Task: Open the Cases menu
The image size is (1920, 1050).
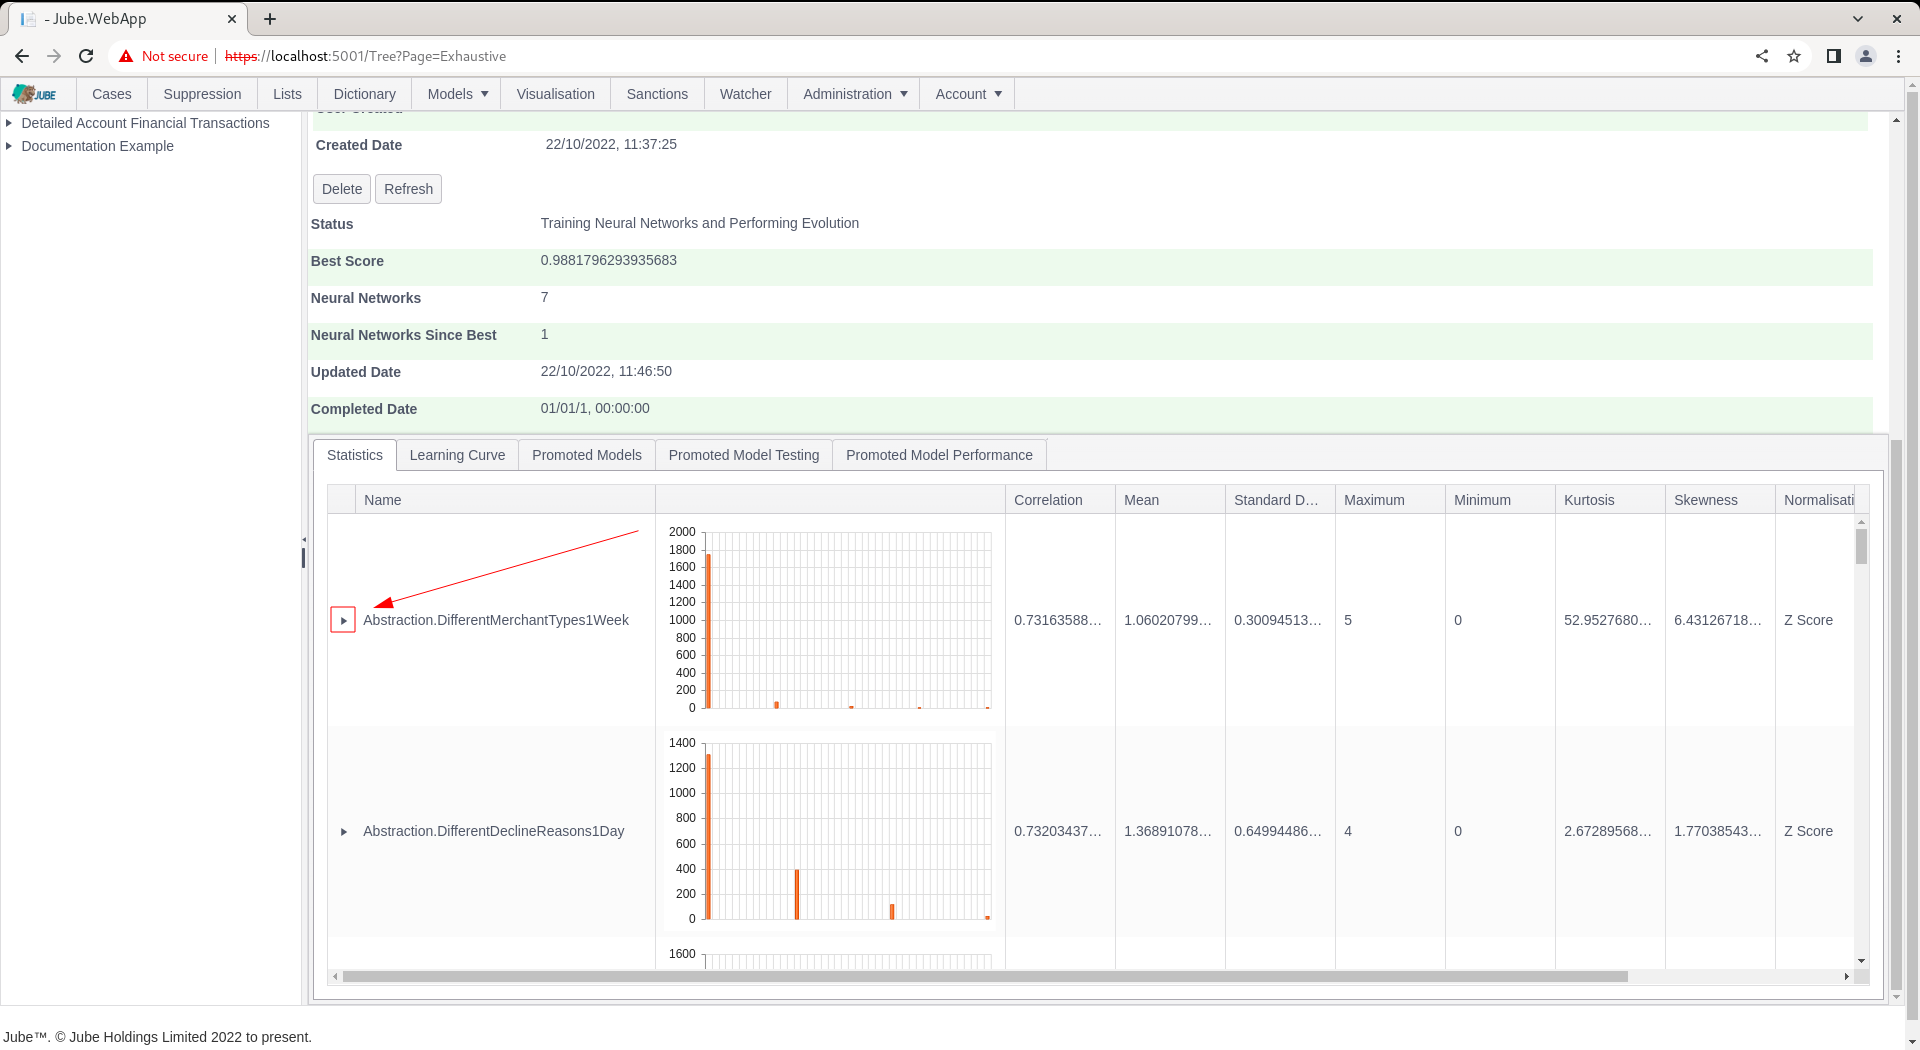Action: [x=112, y=94]
